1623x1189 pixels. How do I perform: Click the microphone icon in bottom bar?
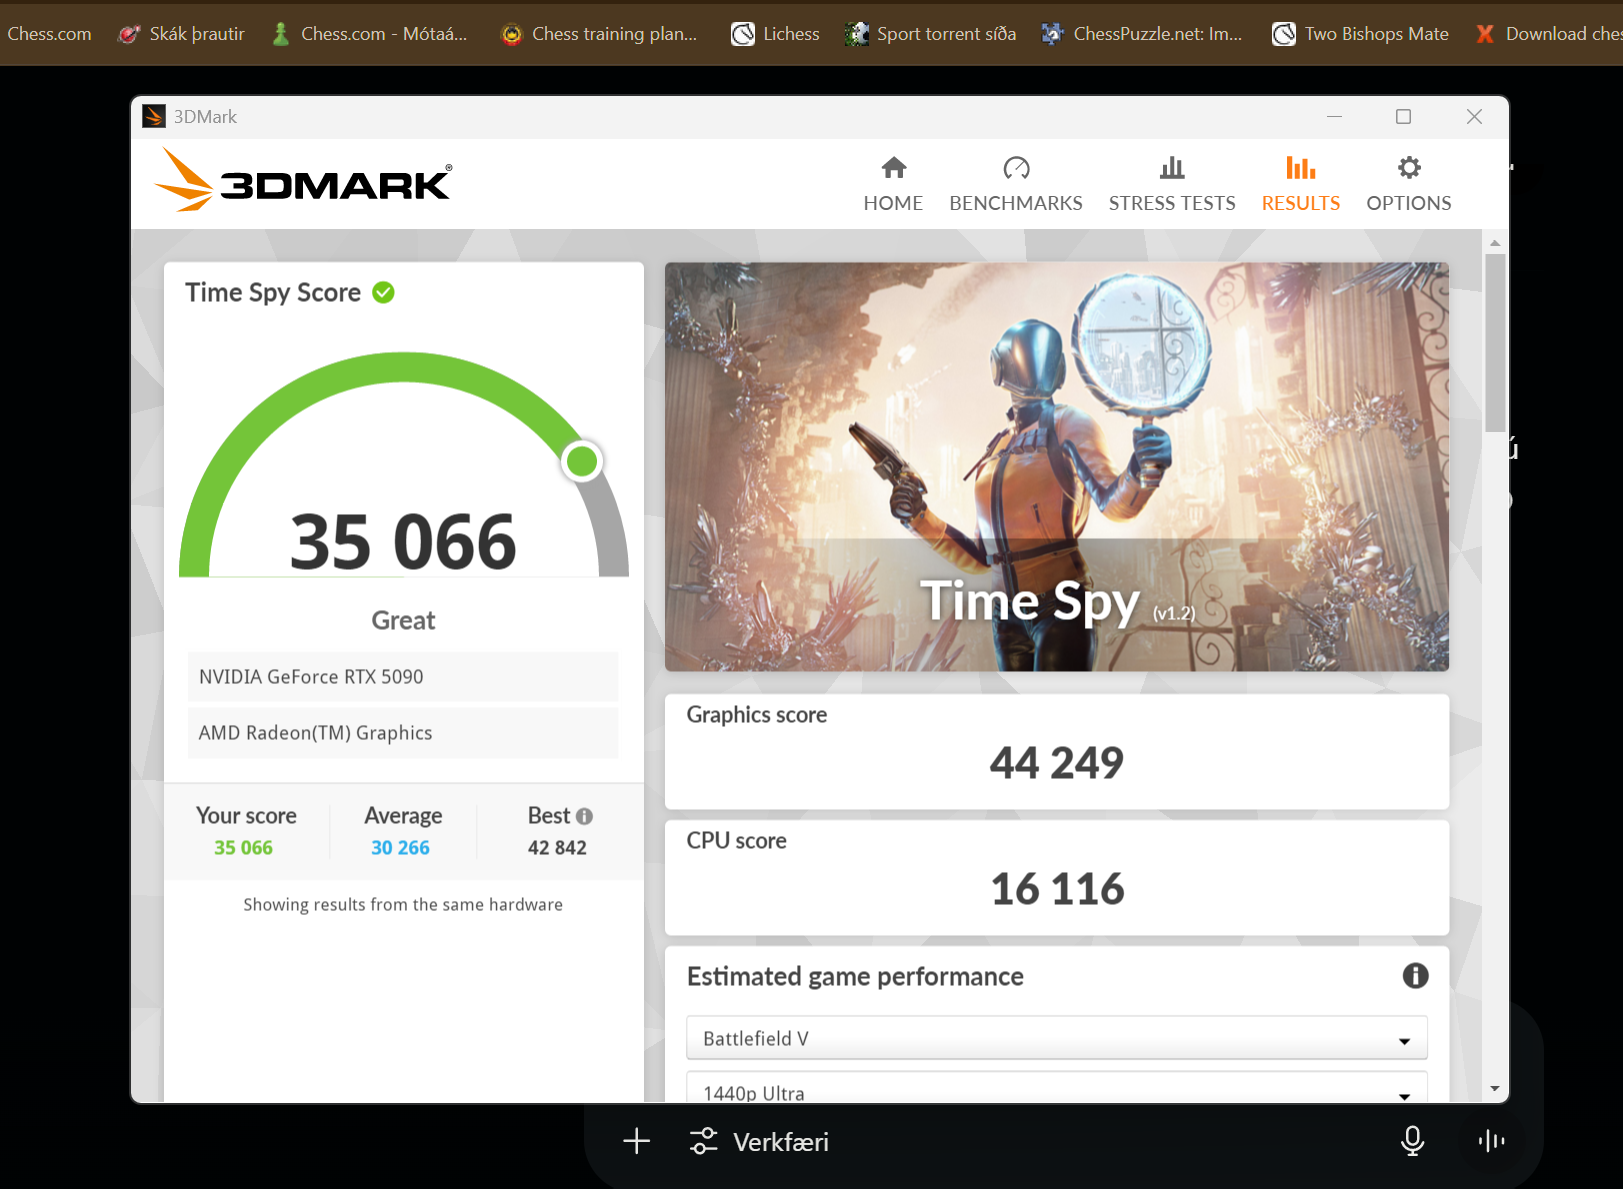pyautogui.click(x=1412, y=1141)
